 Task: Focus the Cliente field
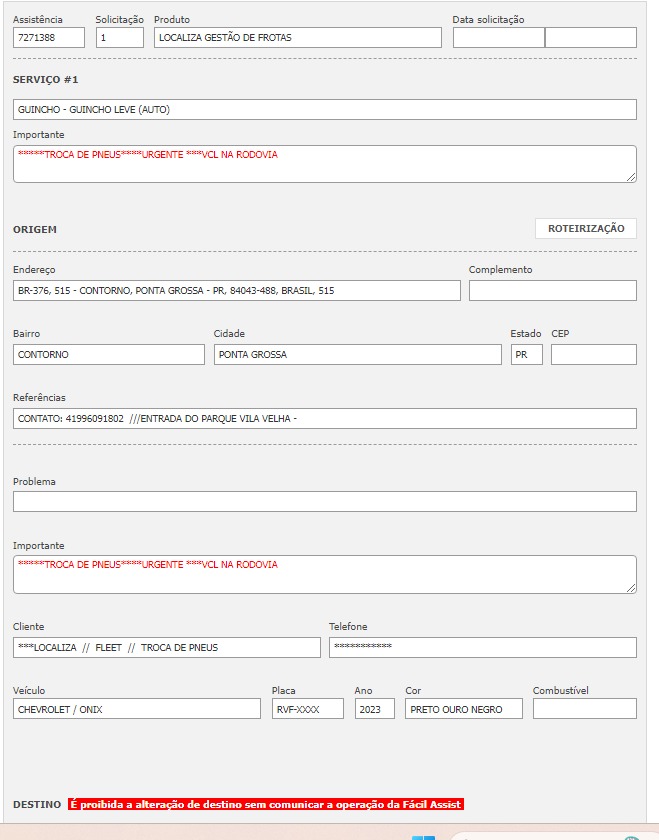click(x=166, y=648)
